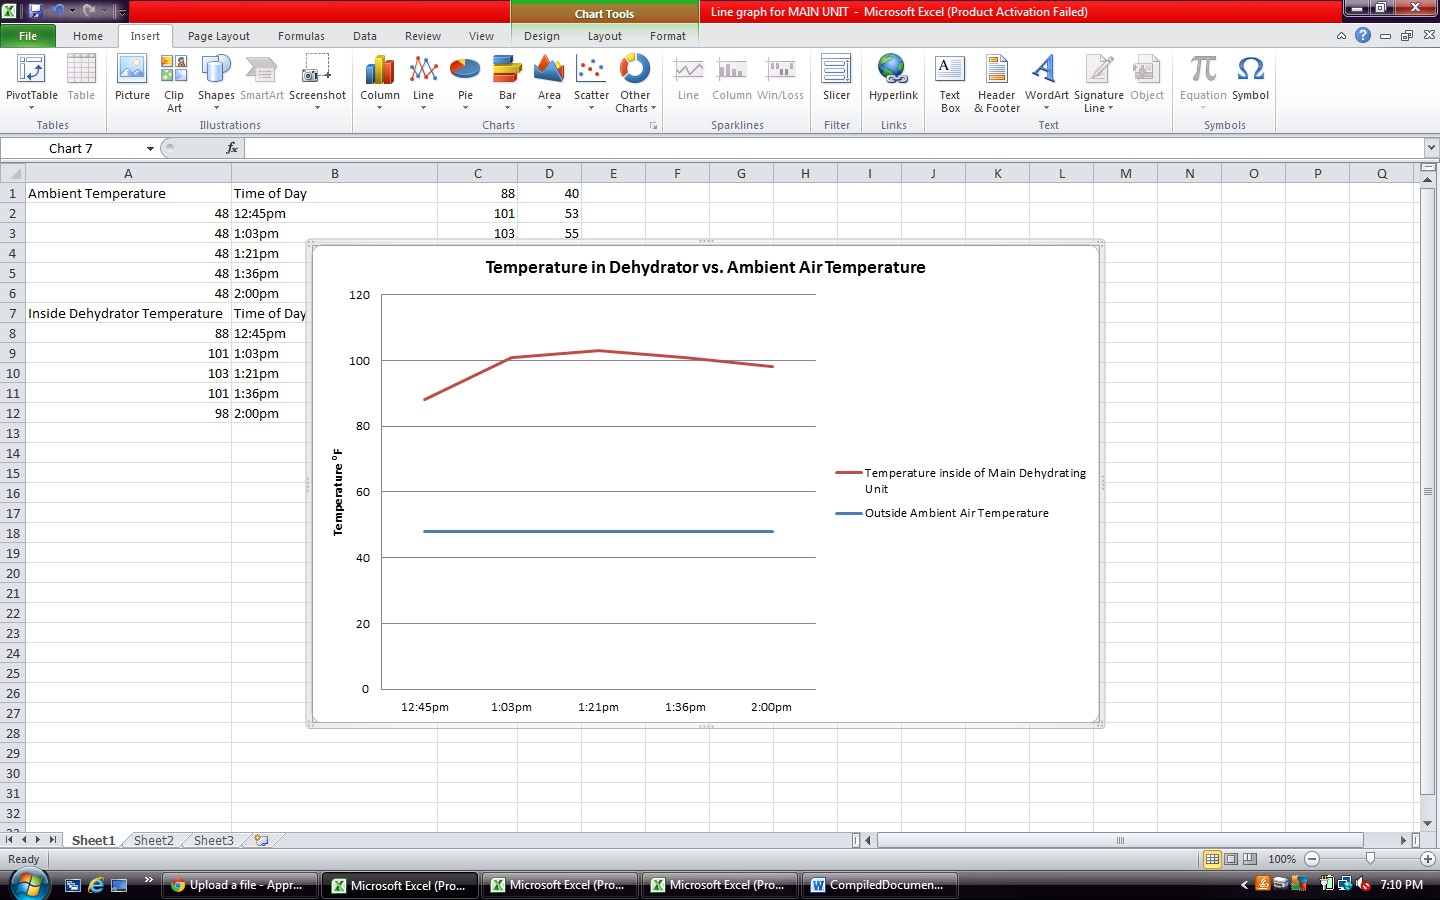Open Chrome 'Upload a file' taskbar window
Viewport: 1440px width, 900px height.
(240, 885)
